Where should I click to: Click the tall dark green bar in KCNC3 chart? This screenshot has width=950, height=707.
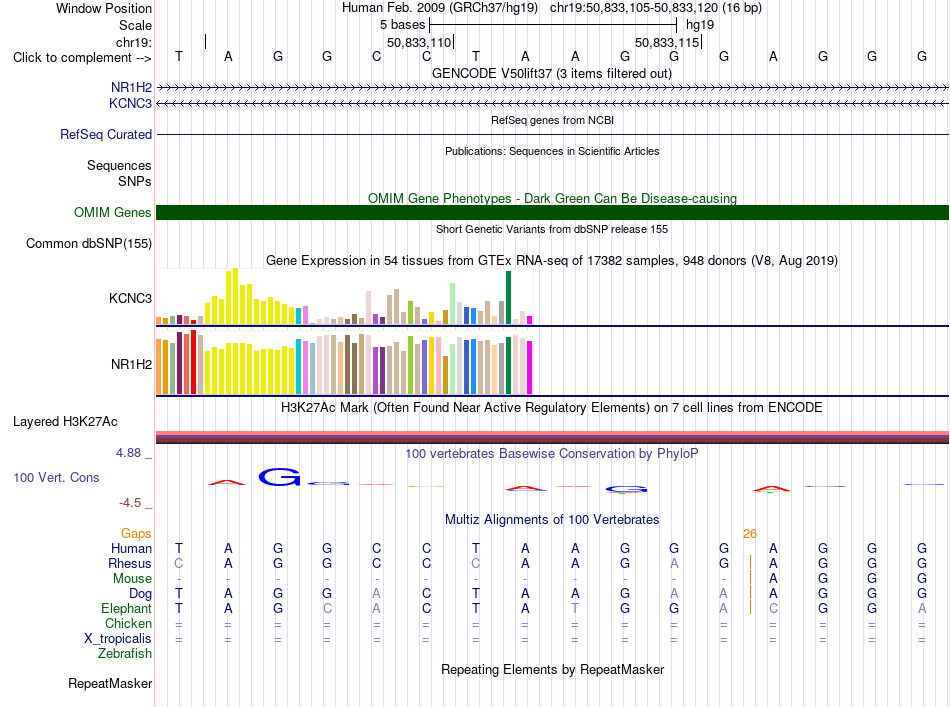pos(508,297)
